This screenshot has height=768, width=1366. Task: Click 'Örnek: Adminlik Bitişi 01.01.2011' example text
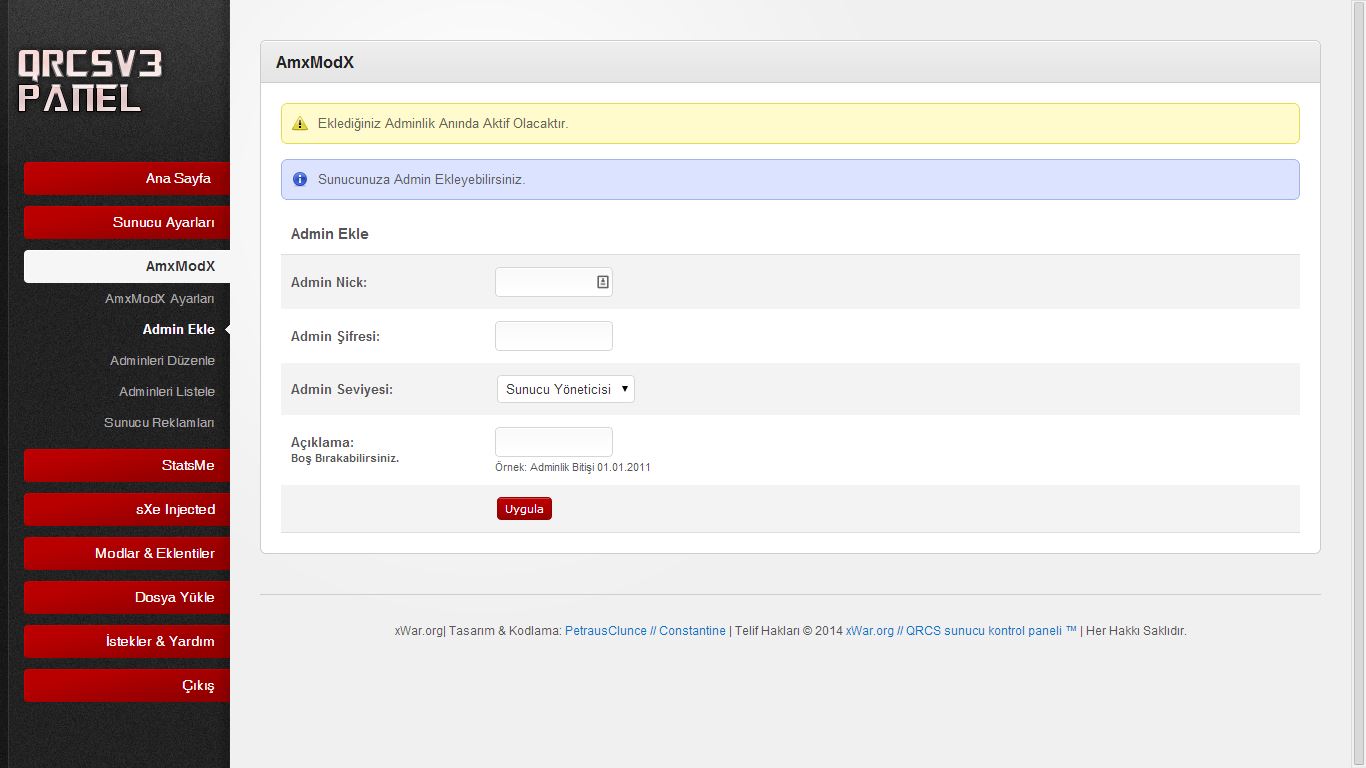[573, 467]
